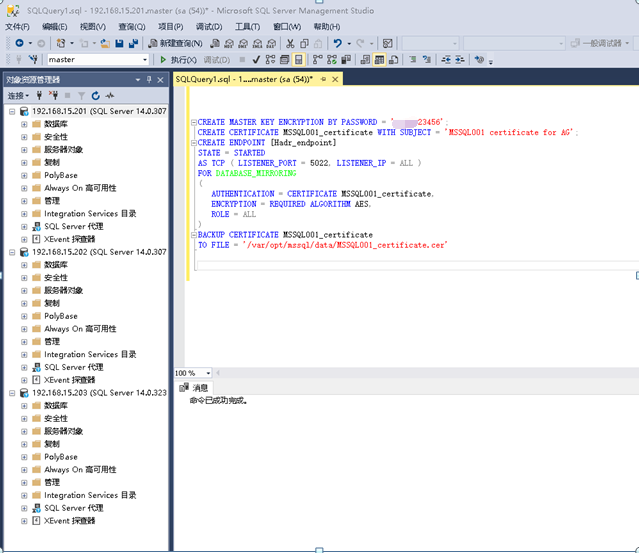The image size is (639, 553).
Task: Open the 视图(V) menu
Action: click(93, 26)
